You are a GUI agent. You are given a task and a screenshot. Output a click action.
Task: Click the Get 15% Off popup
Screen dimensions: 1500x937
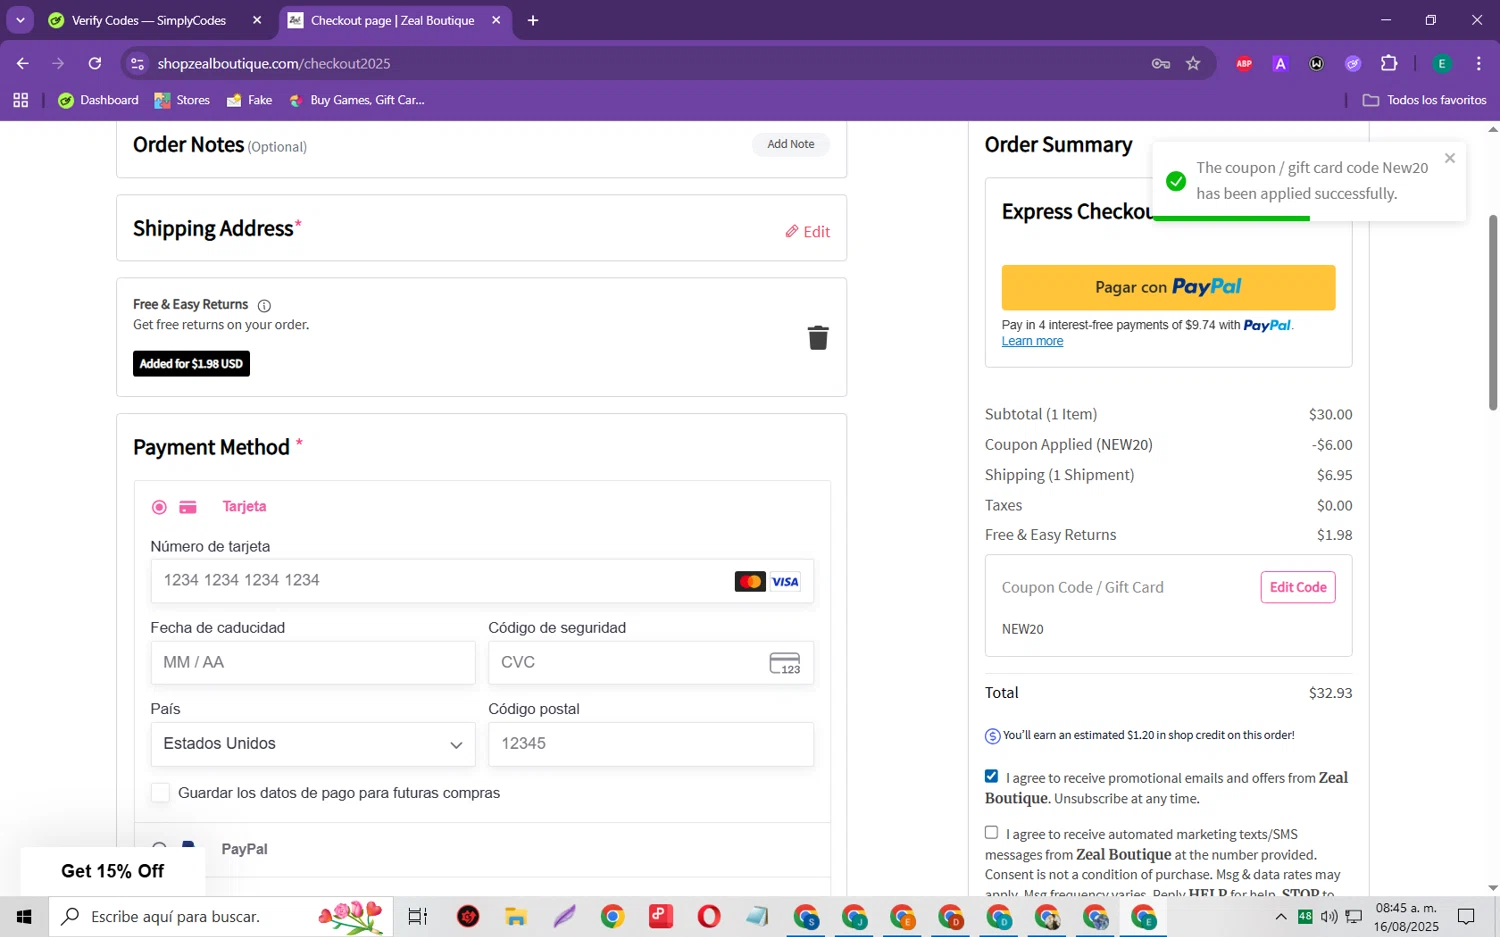tap(113, 871)
